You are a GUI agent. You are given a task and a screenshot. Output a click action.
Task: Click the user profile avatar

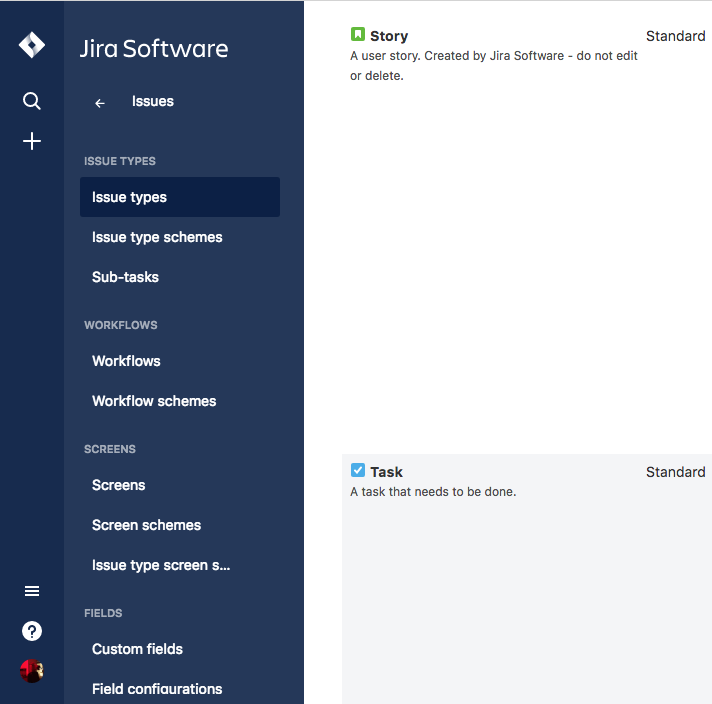point(32,671)
